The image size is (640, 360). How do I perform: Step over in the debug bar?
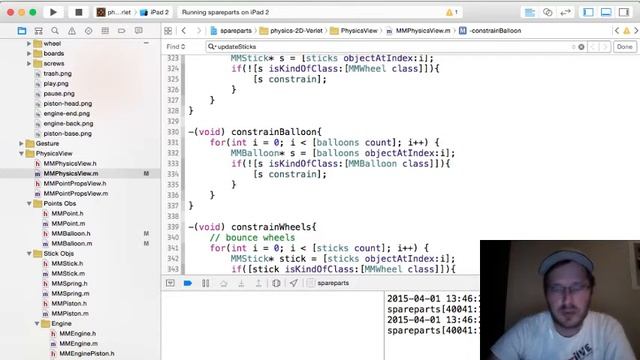[x=223, y=283]
